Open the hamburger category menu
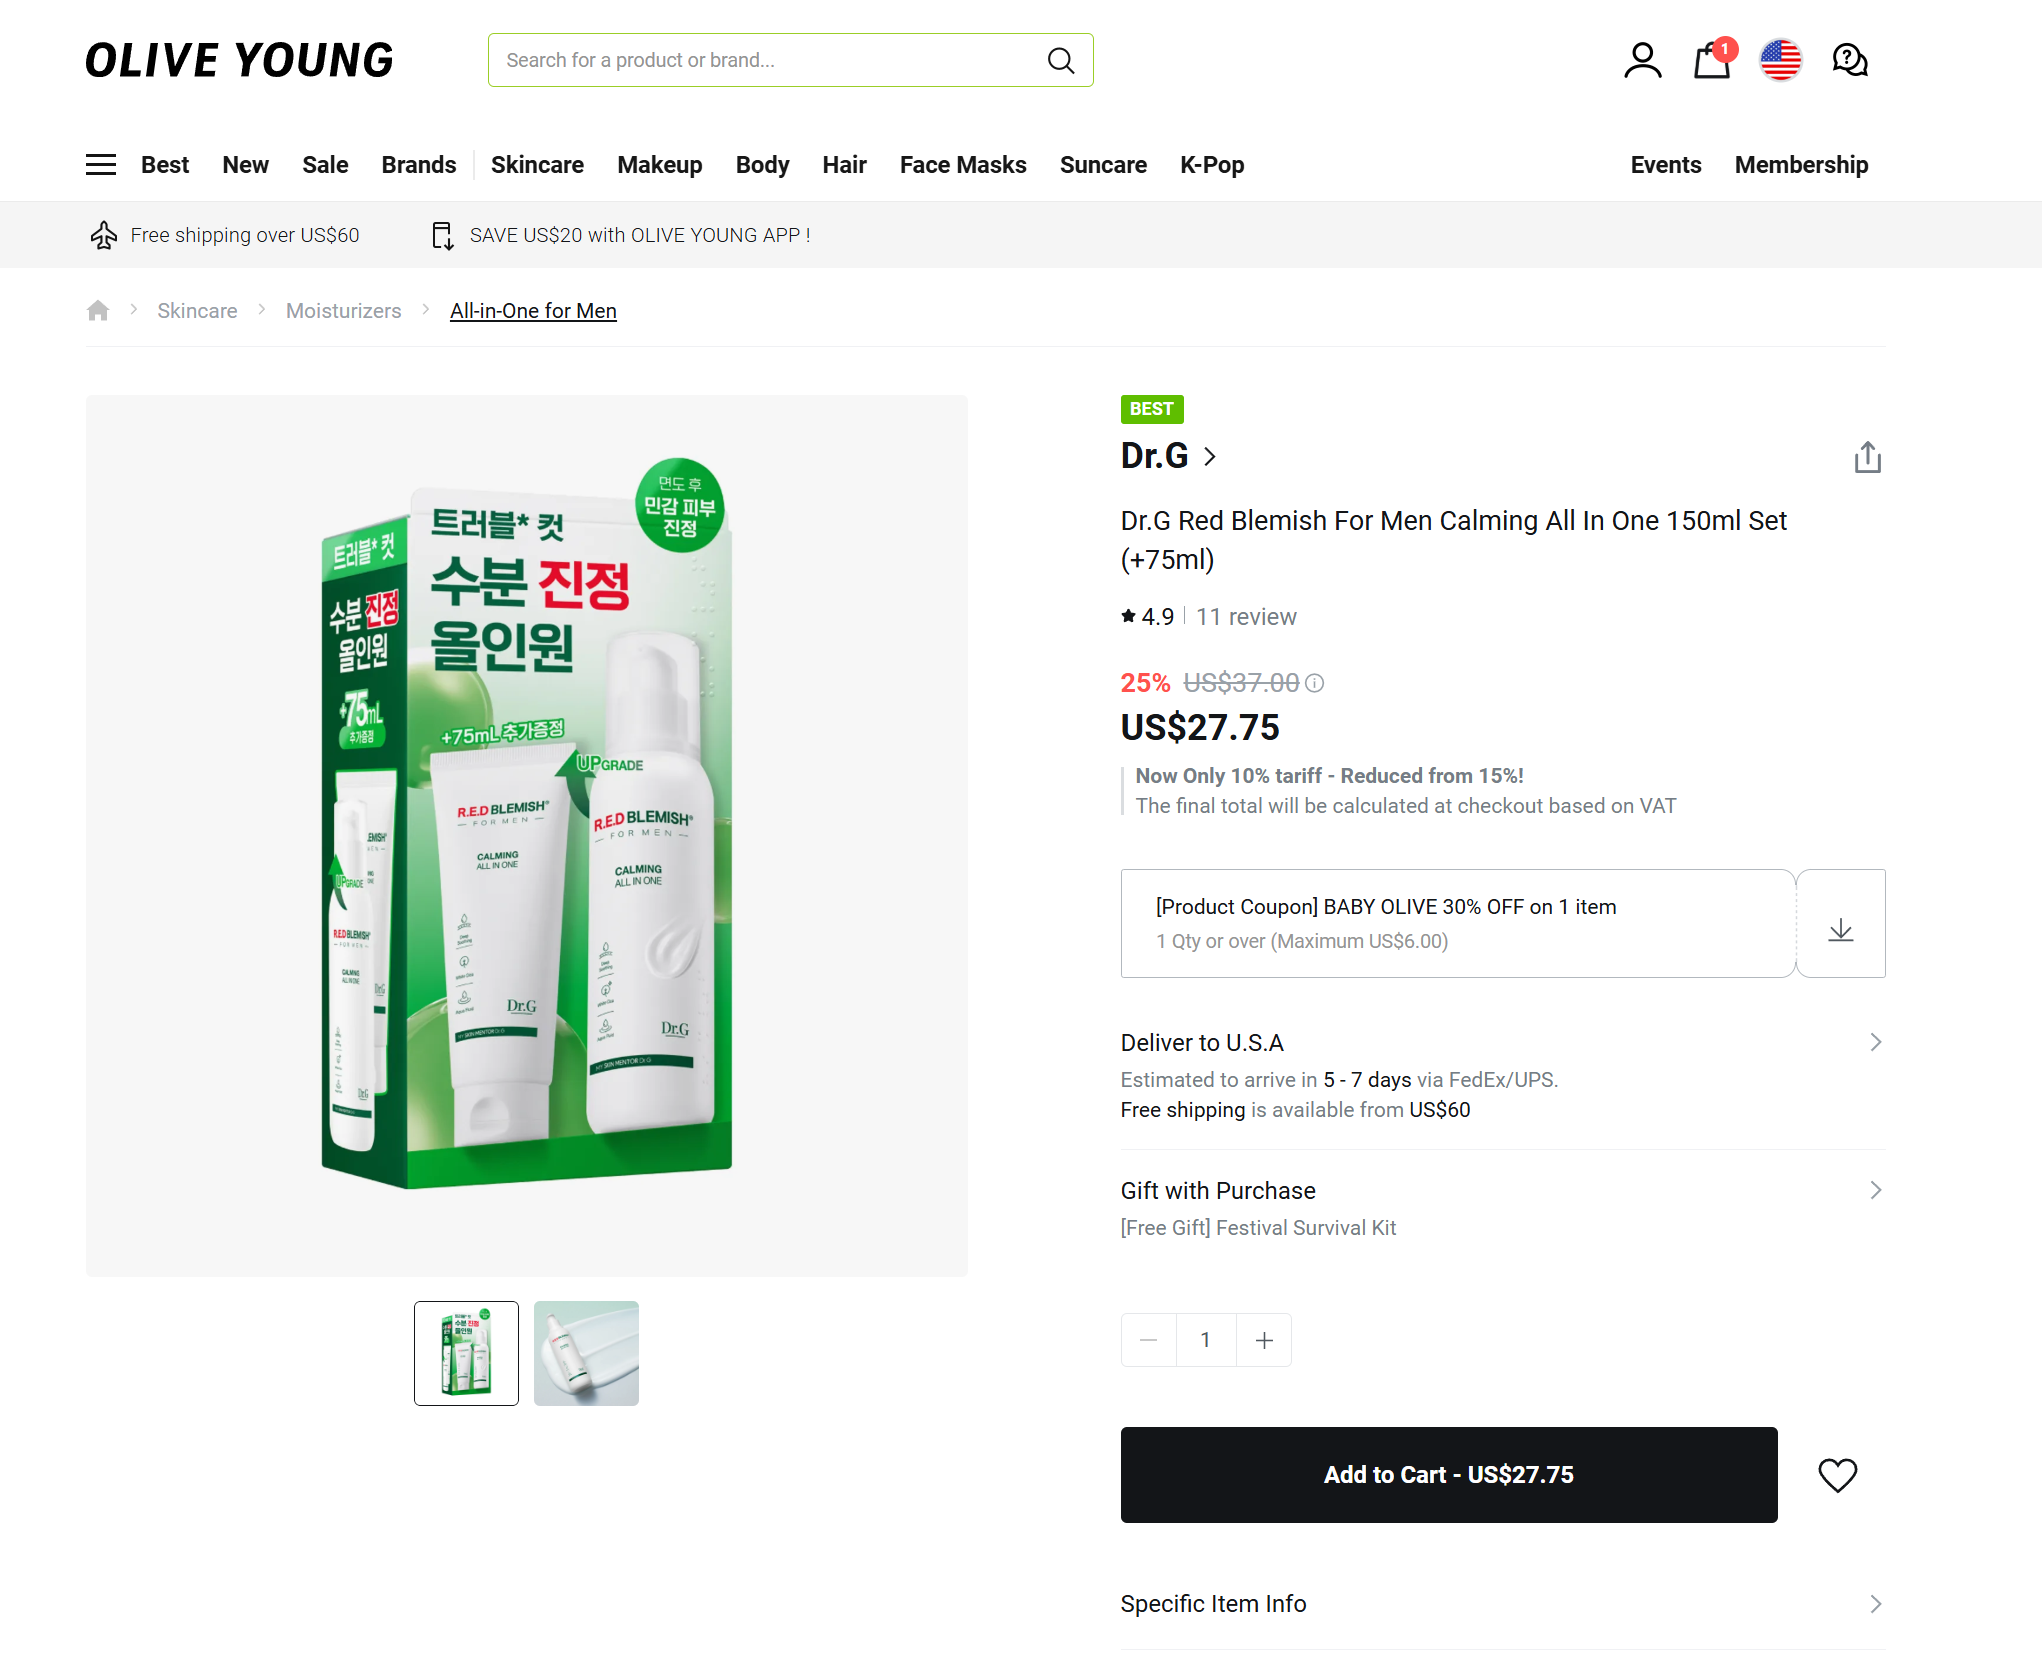The width and height of the screenshot is (2042, 1656). pos(101,165)
